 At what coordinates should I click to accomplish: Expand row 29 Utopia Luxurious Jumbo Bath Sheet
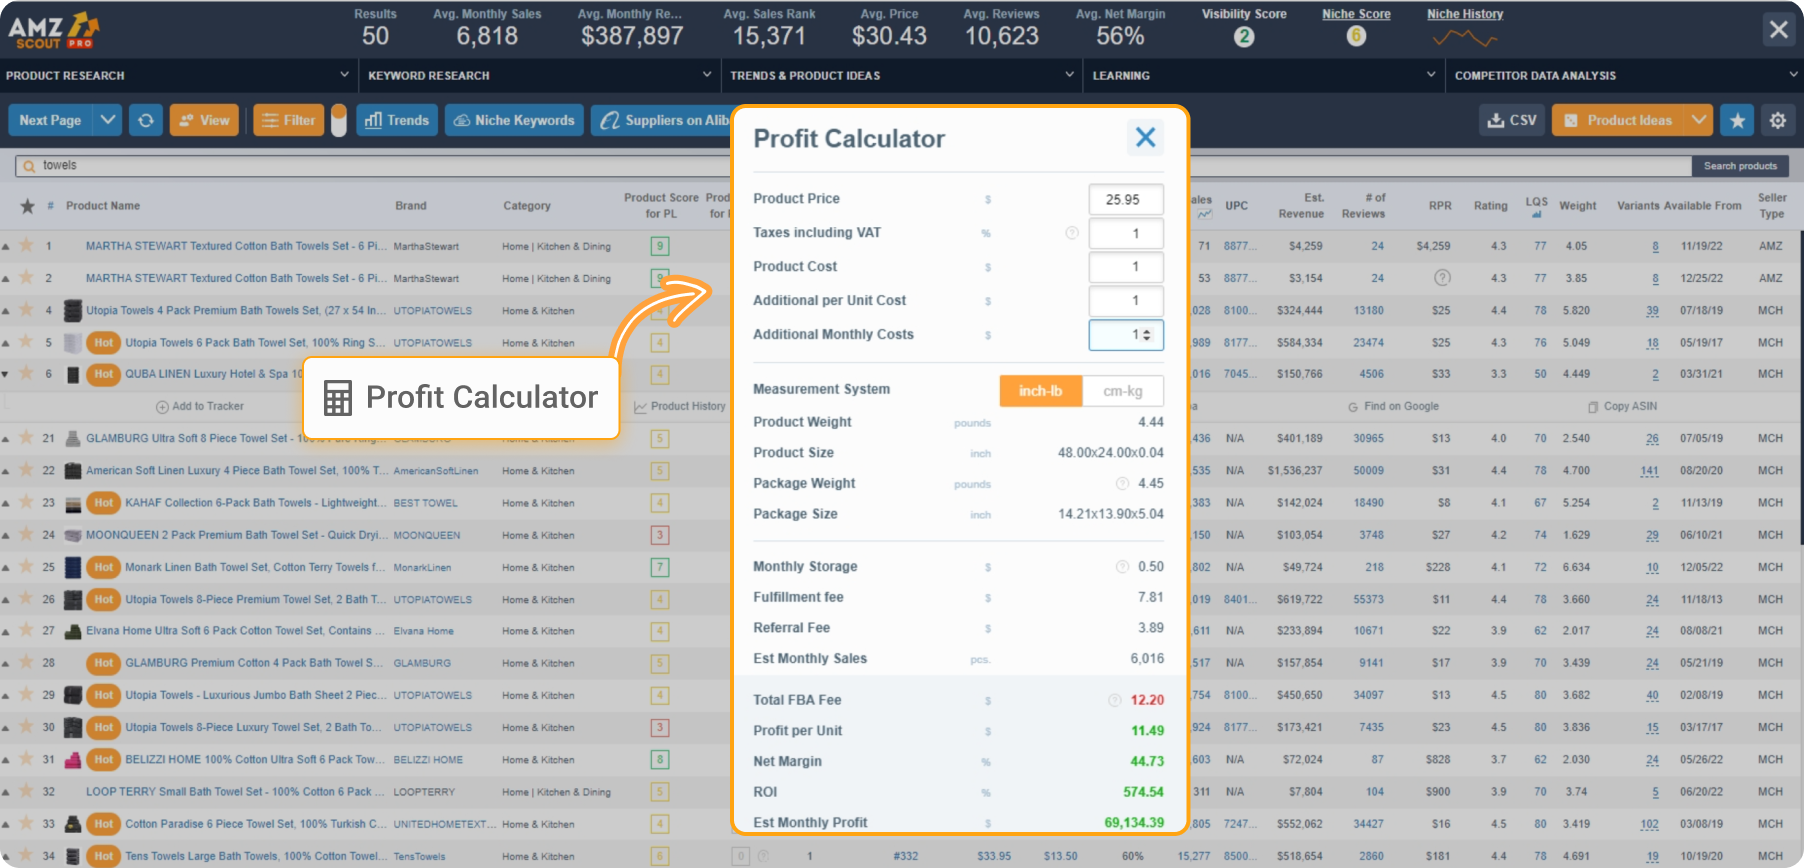tap(6, 696)
